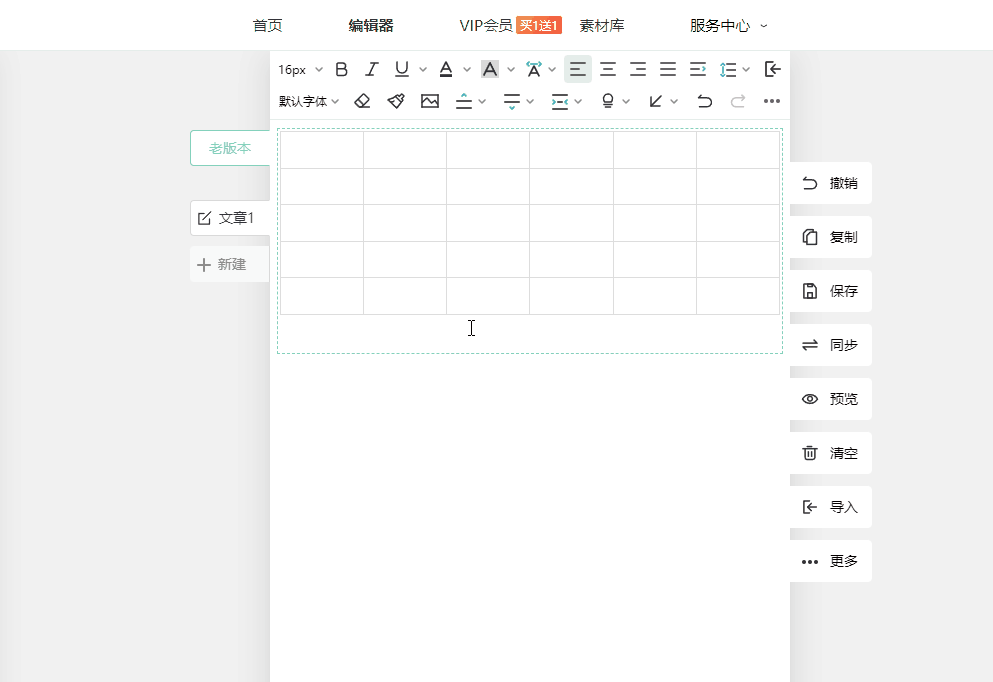The image size is (993, 682).
Task: Click the lightbulb icon in the toolbar
Action: pos(608,101)
